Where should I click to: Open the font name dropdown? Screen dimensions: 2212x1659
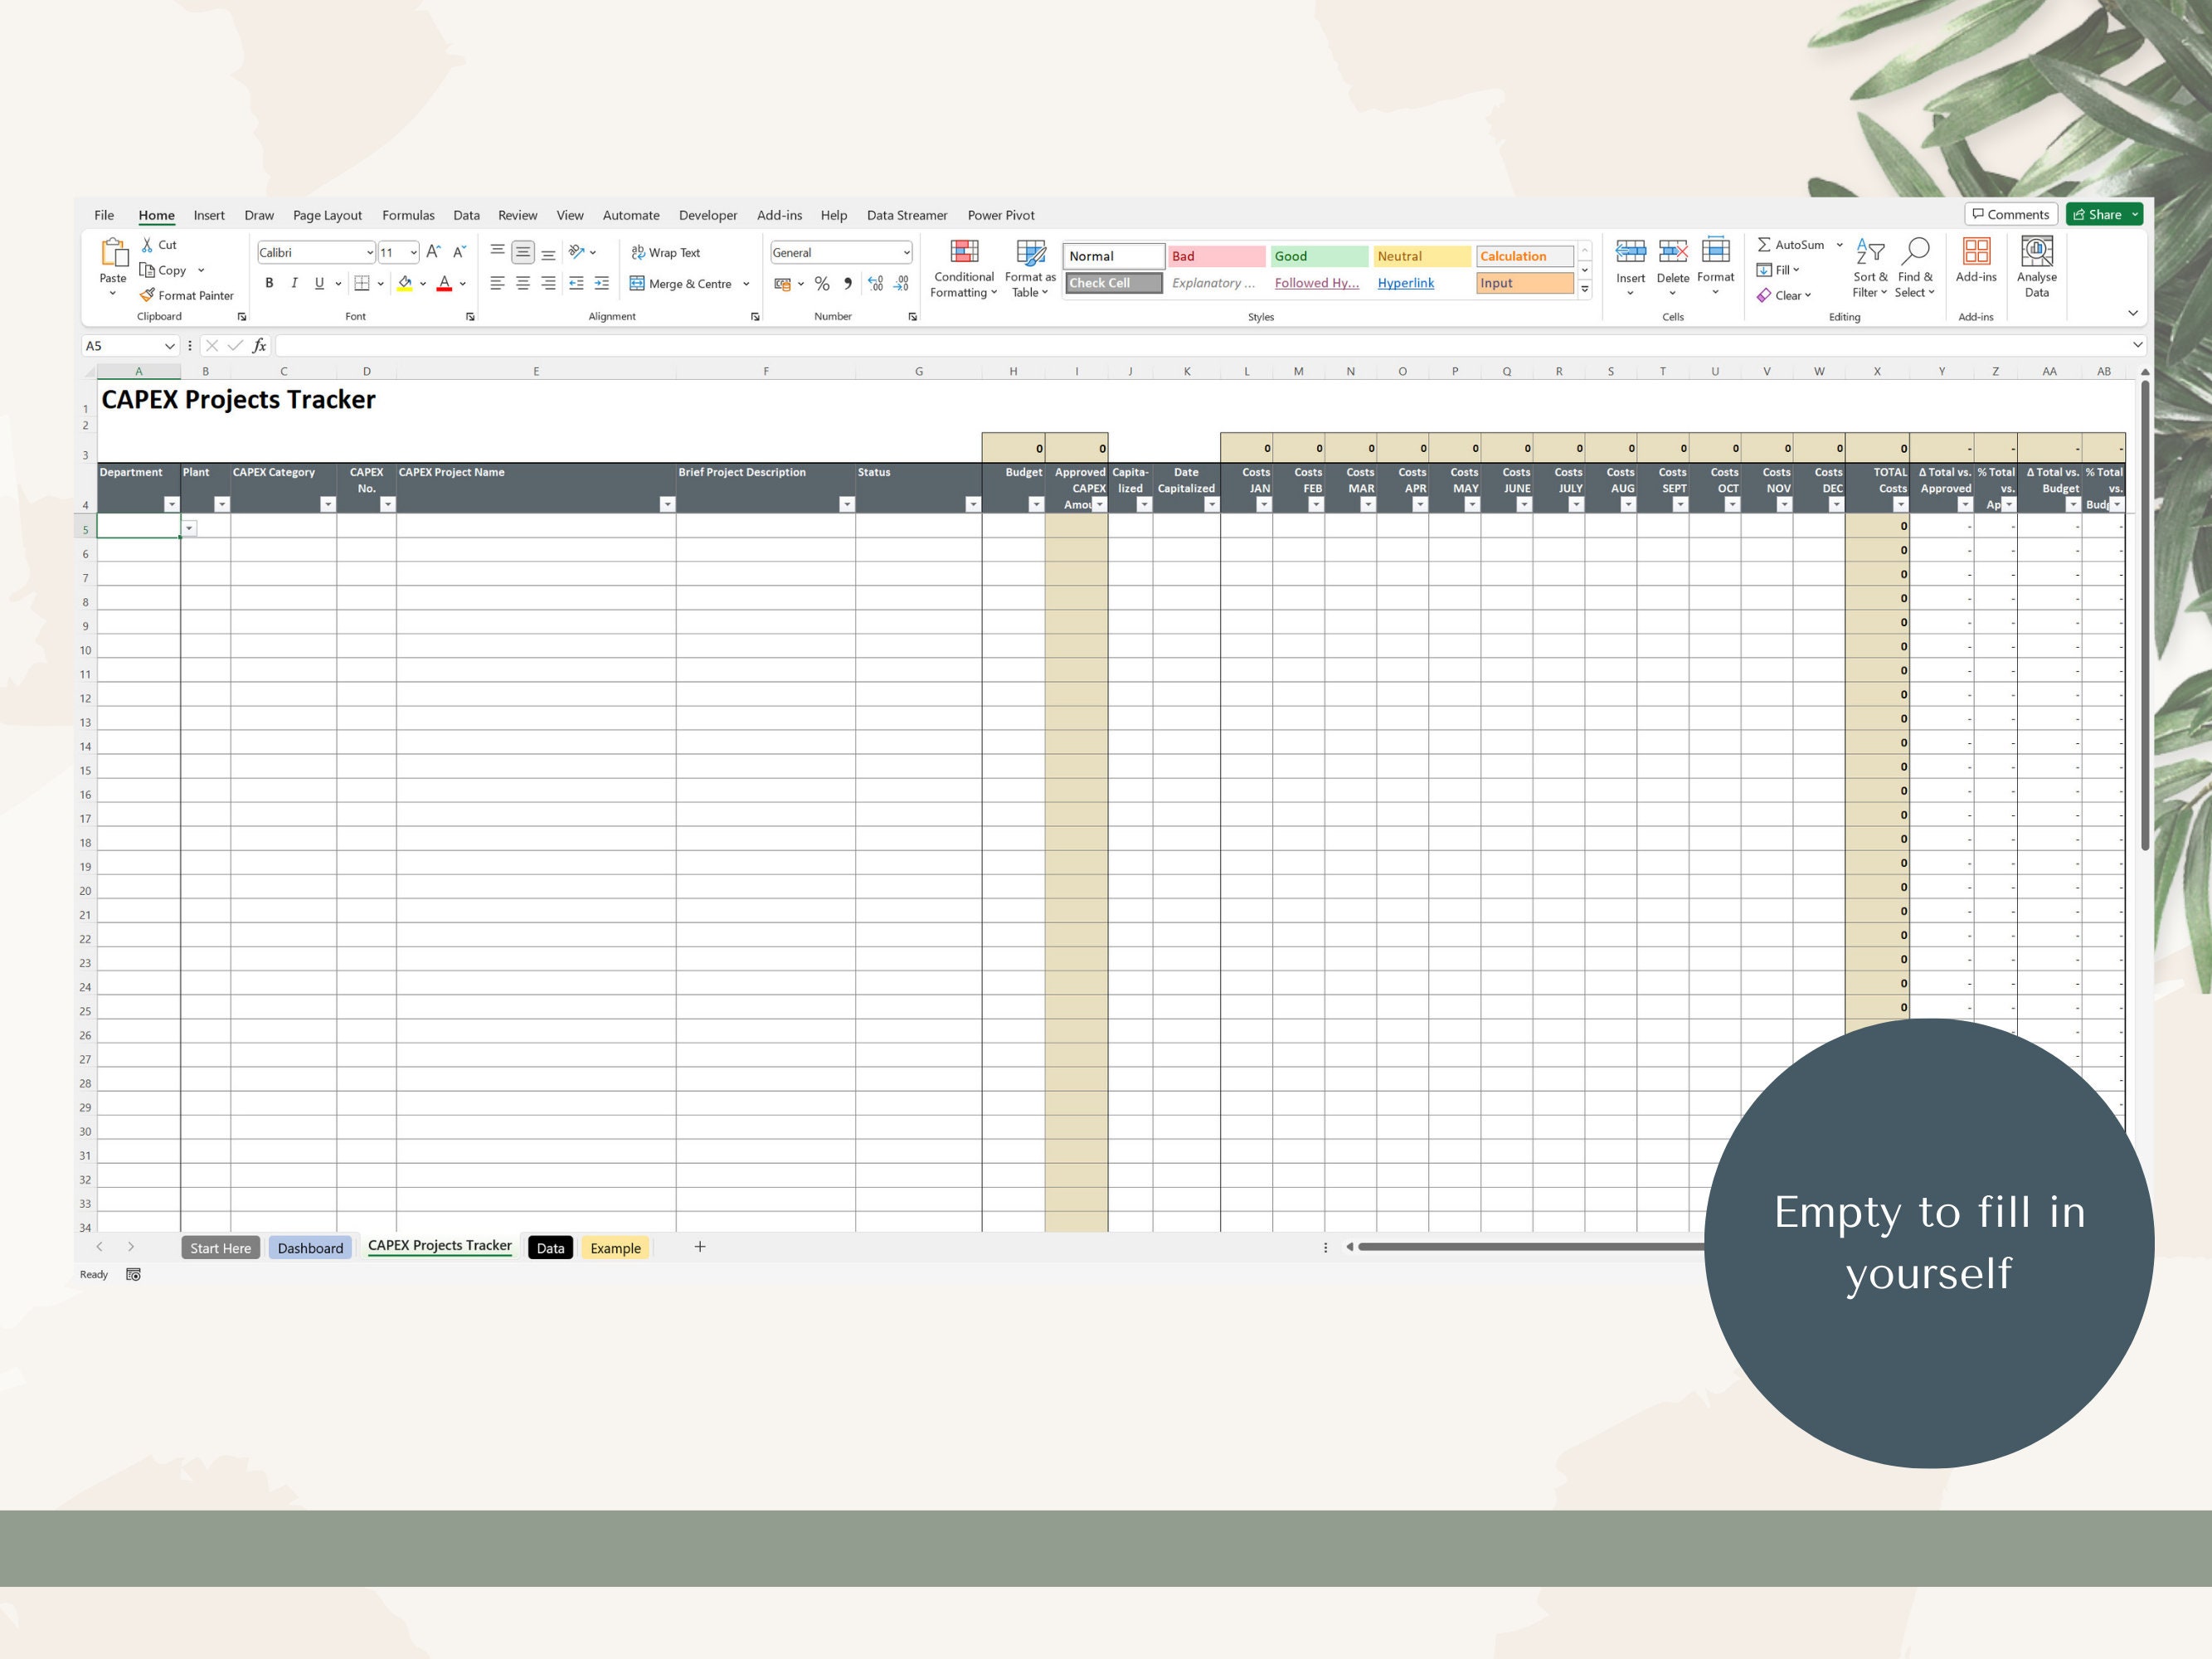pyautogui.click(x=369, y=252)
